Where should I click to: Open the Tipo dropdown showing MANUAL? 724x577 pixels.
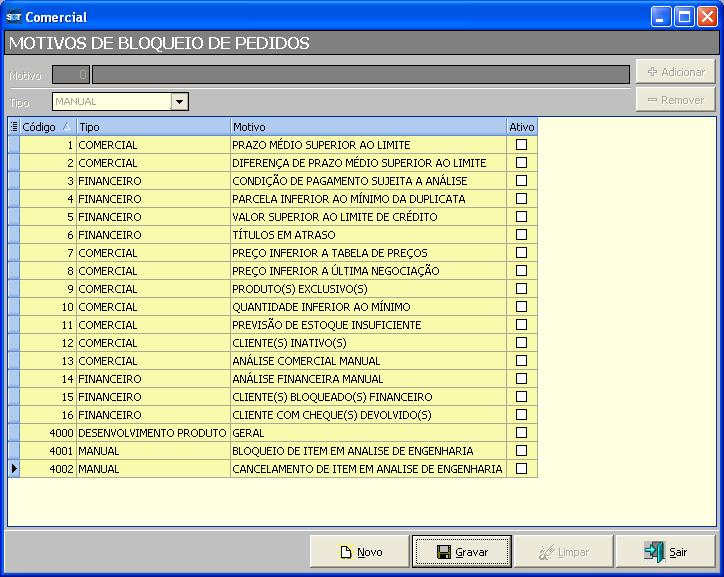[x=179, y=101]
